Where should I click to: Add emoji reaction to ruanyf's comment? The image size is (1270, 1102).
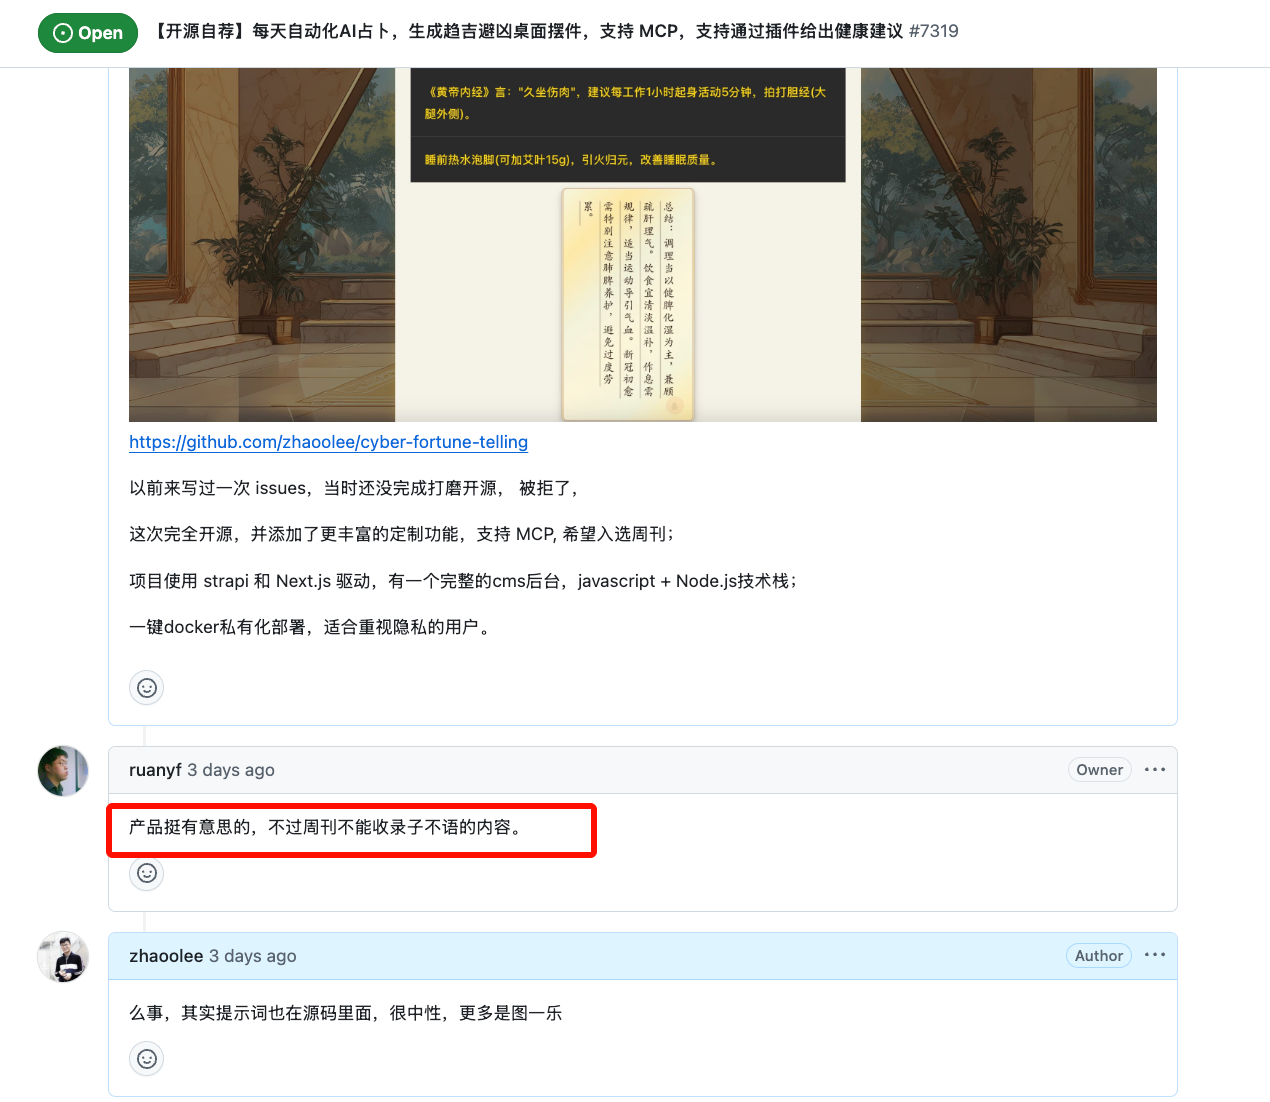147,873
